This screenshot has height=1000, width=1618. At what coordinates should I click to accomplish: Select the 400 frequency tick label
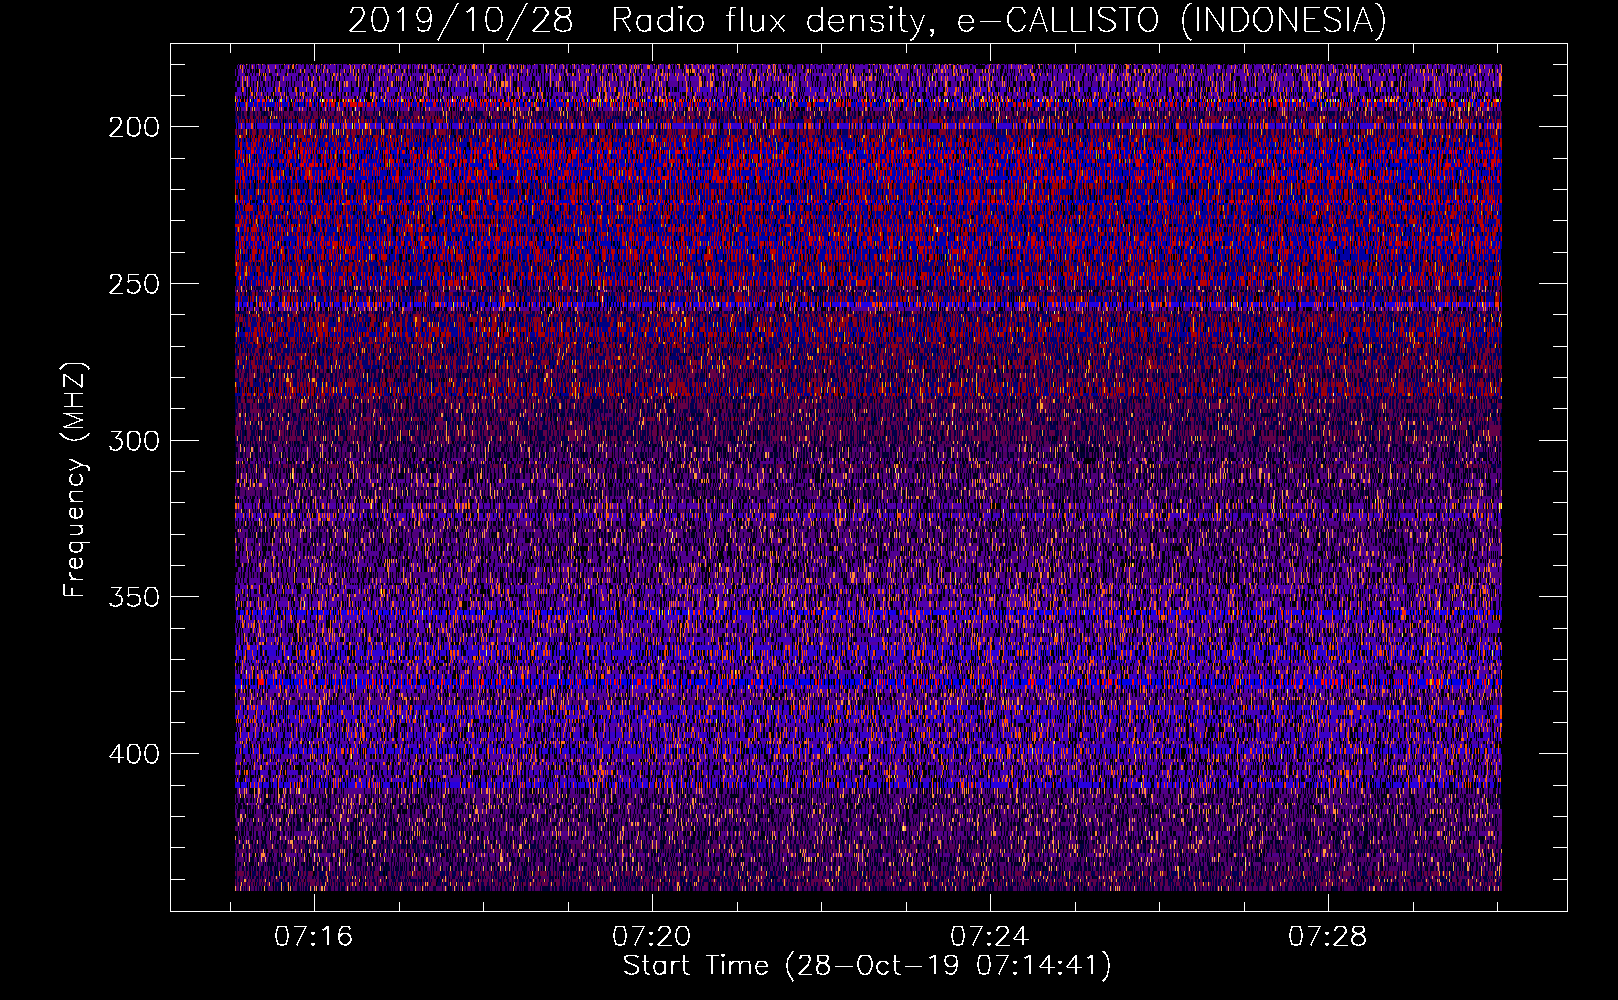coord(134,754)
